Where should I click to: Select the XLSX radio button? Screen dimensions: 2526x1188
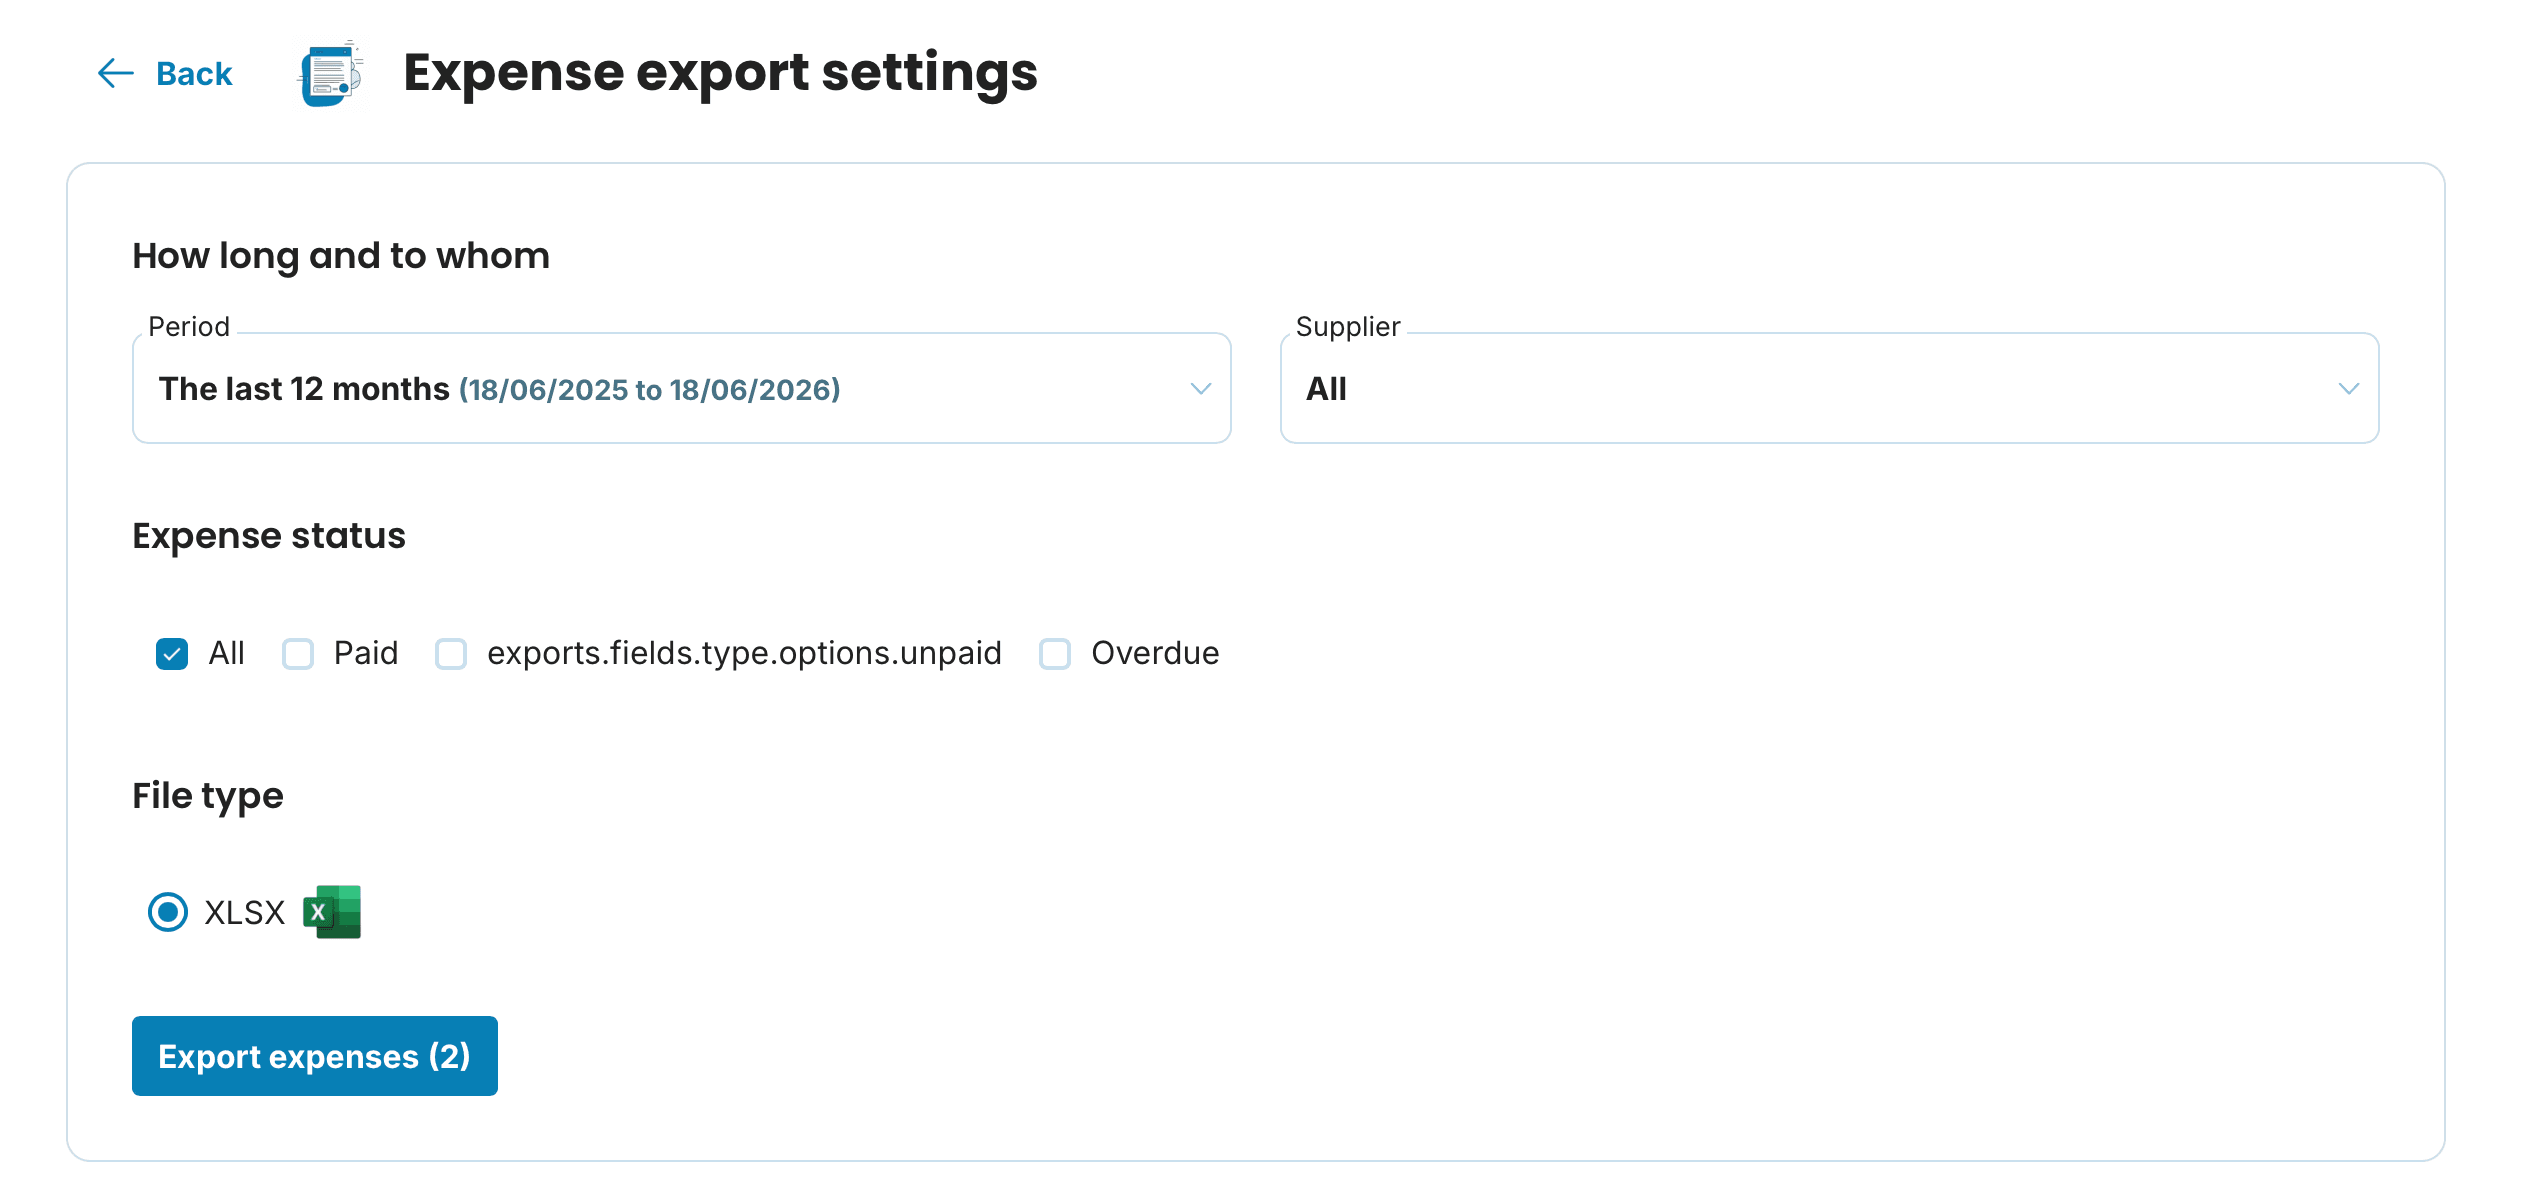[168, 912]
